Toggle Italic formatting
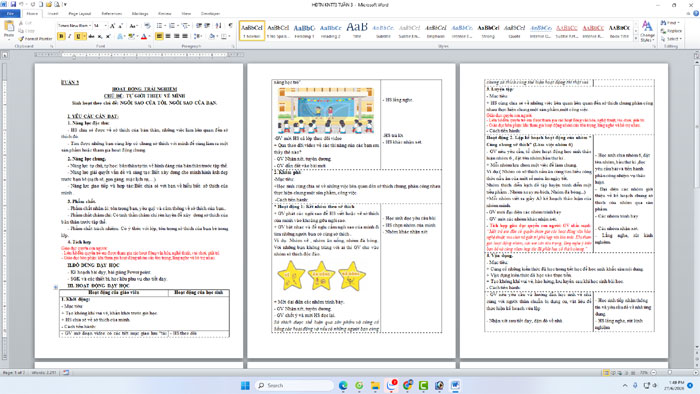The image size is (700, 394). click(x=69, y=36)
